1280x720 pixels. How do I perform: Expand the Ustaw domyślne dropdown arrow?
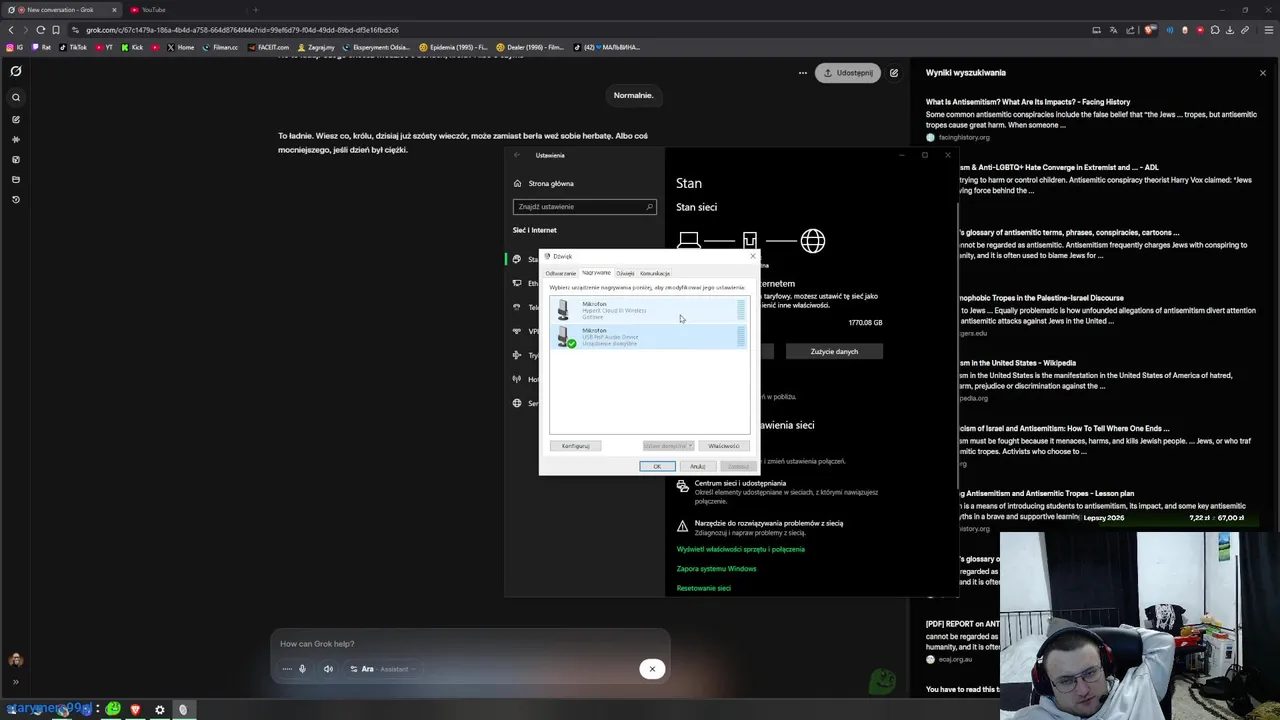[x=690, y=446]
